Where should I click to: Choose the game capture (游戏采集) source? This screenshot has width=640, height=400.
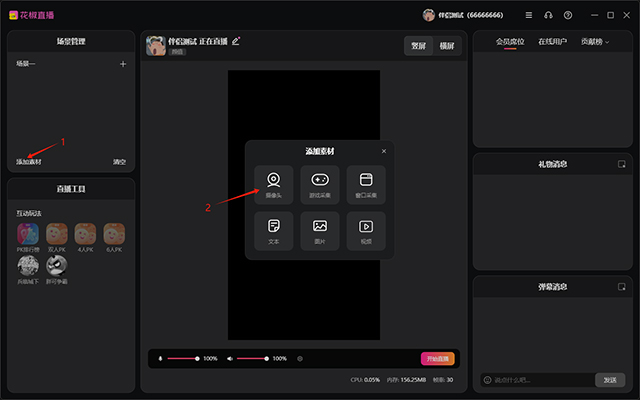coord(320,185)
